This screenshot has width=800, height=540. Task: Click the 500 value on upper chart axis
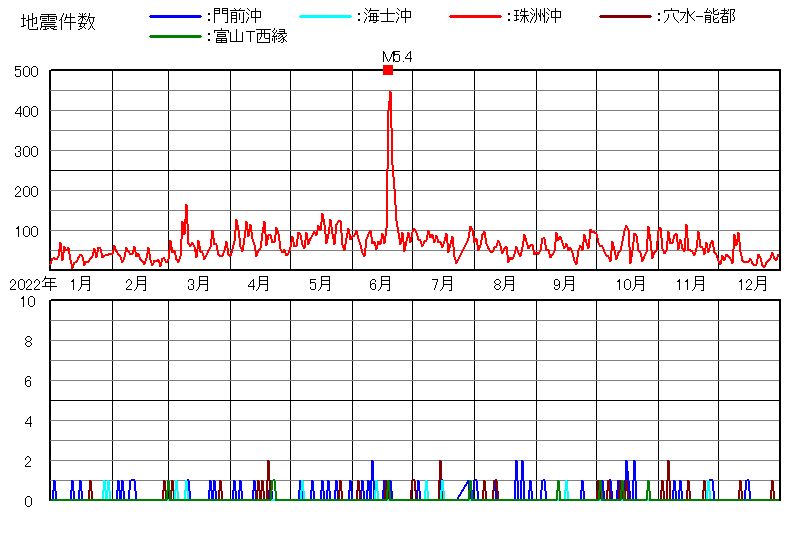[27, 71]
